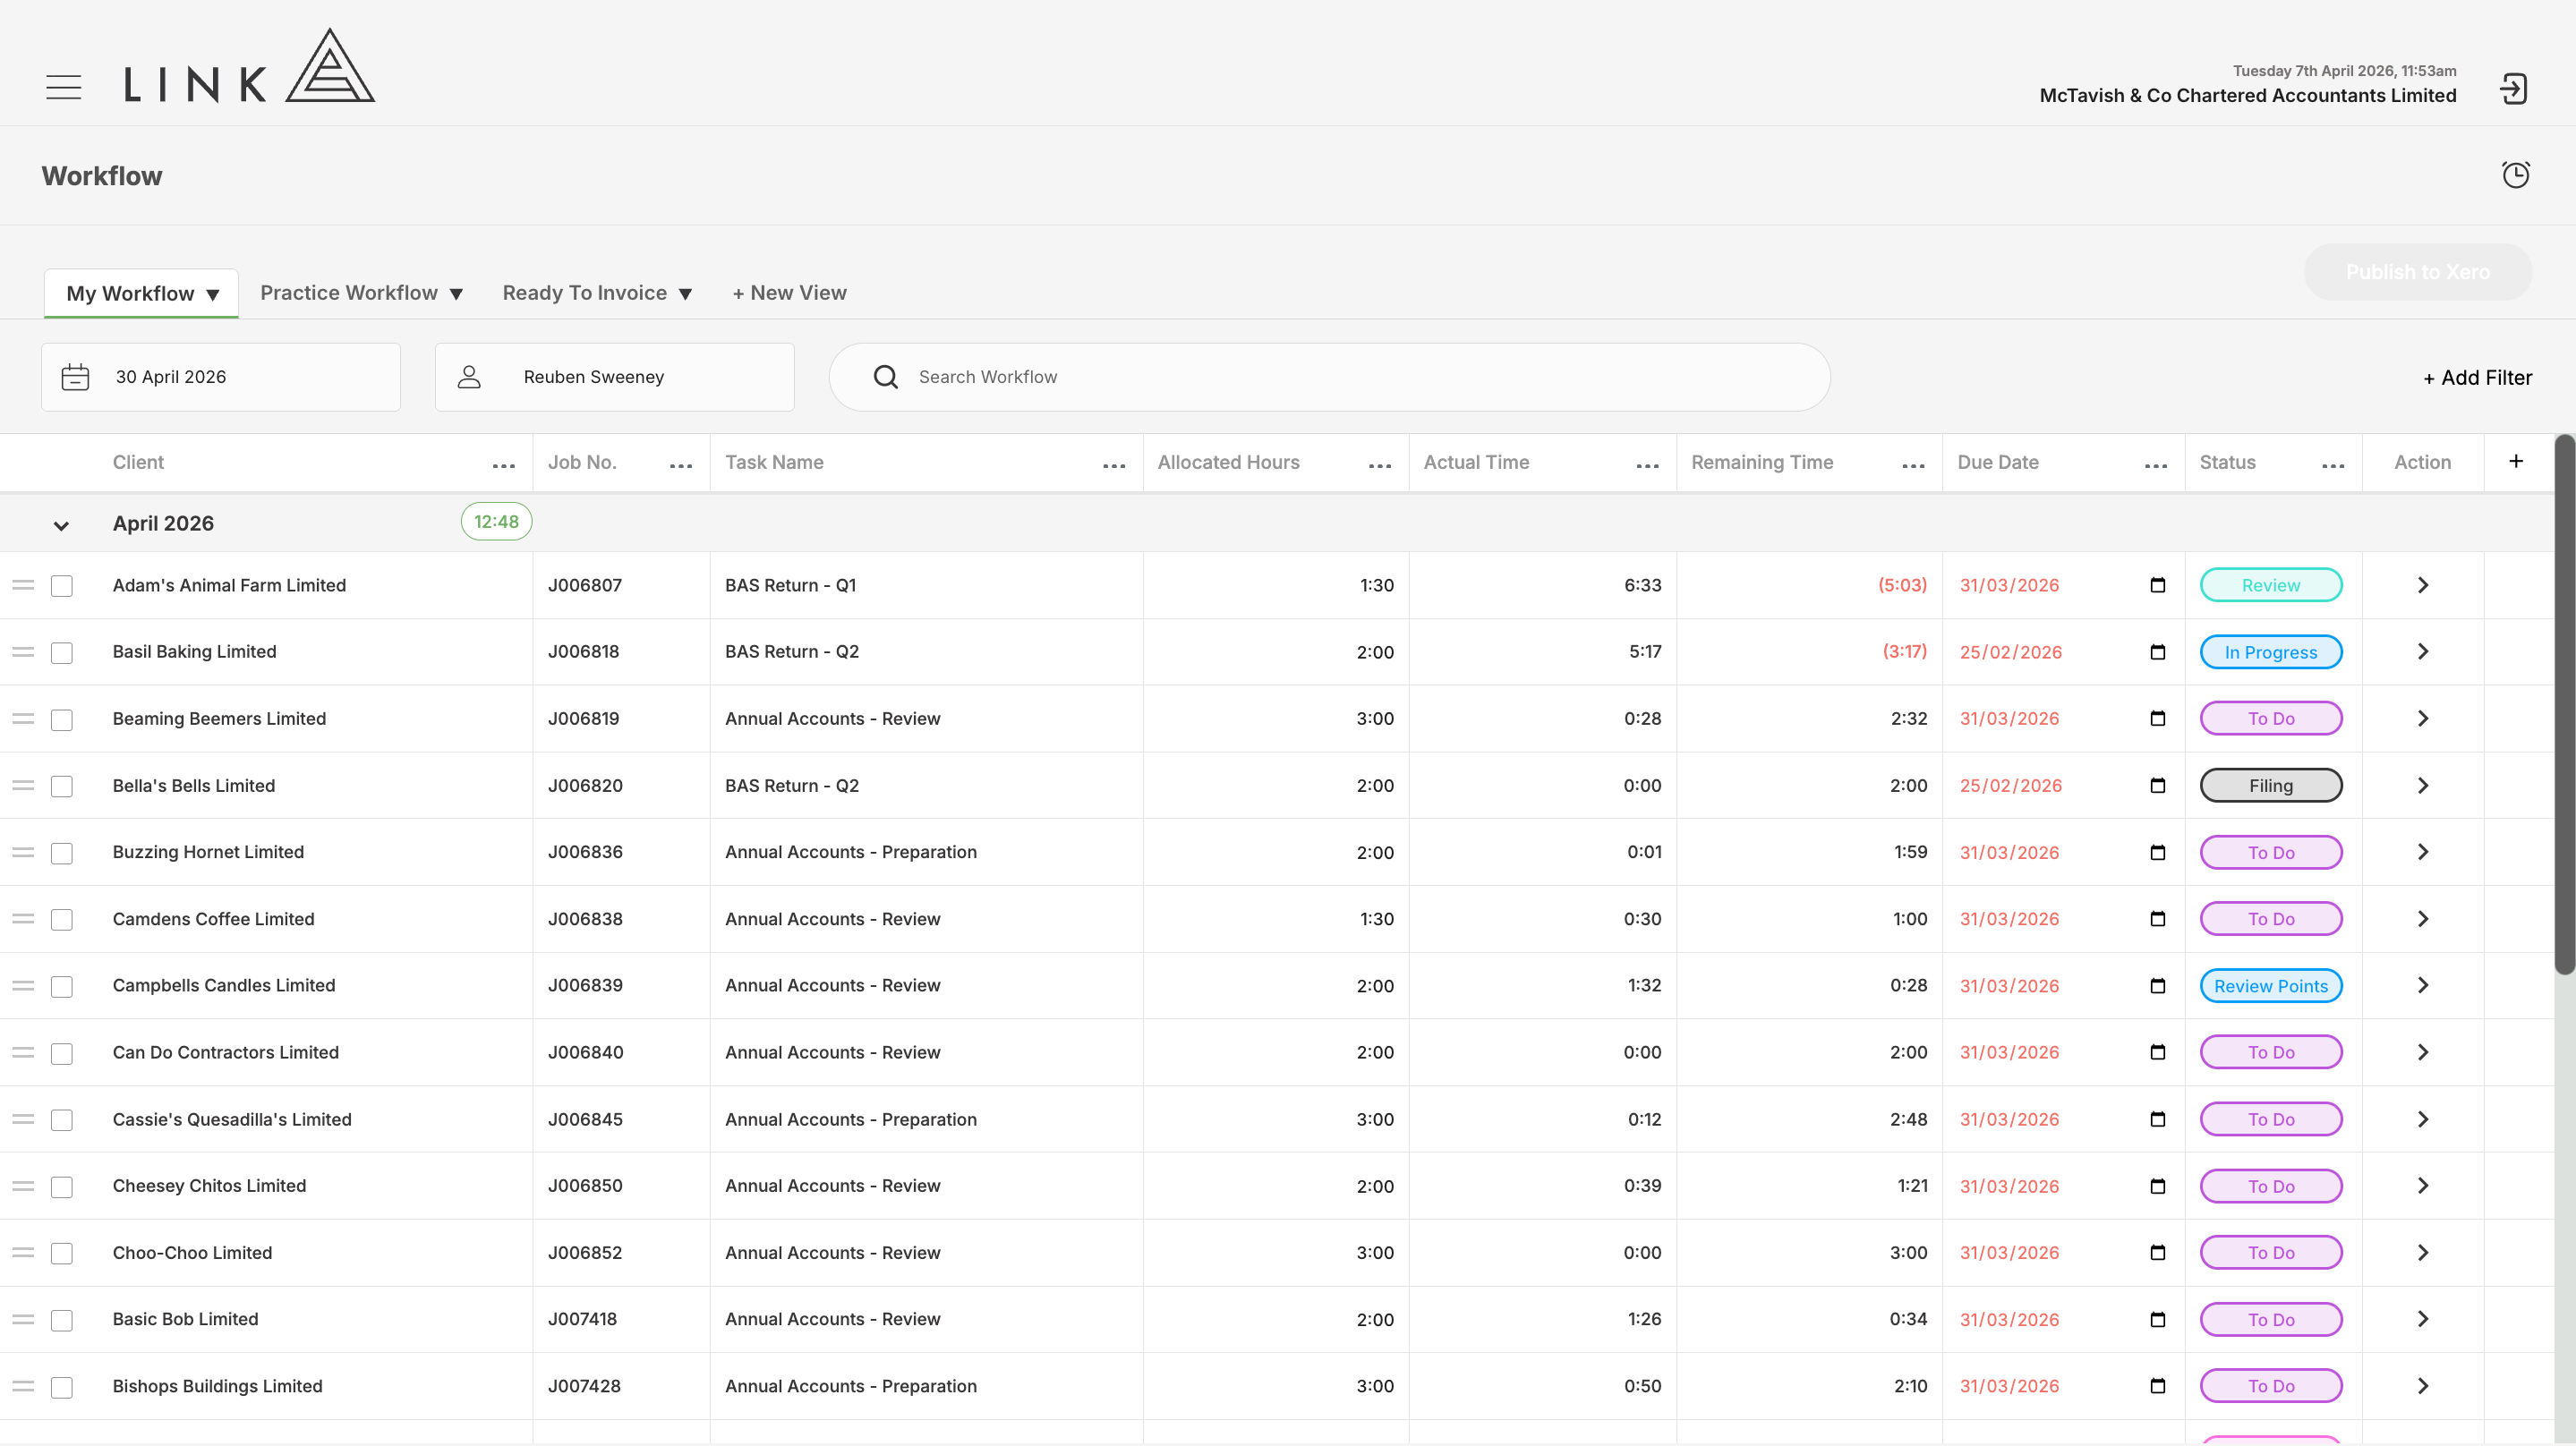
Task: Tick checkbox for Bella's Bells Limited
Action: coord(62,787)
